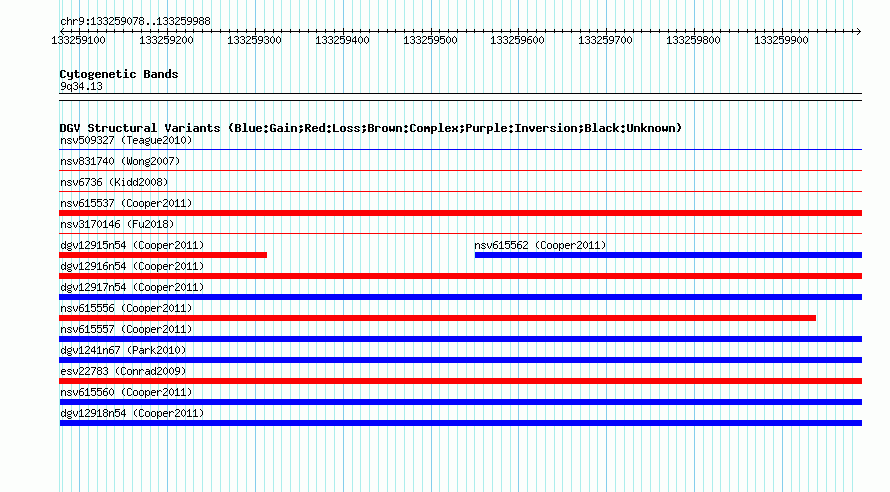This screenshot has height=492, width=890.
Task: Click ruler position 133259400
Action: (x=342, y=40)
